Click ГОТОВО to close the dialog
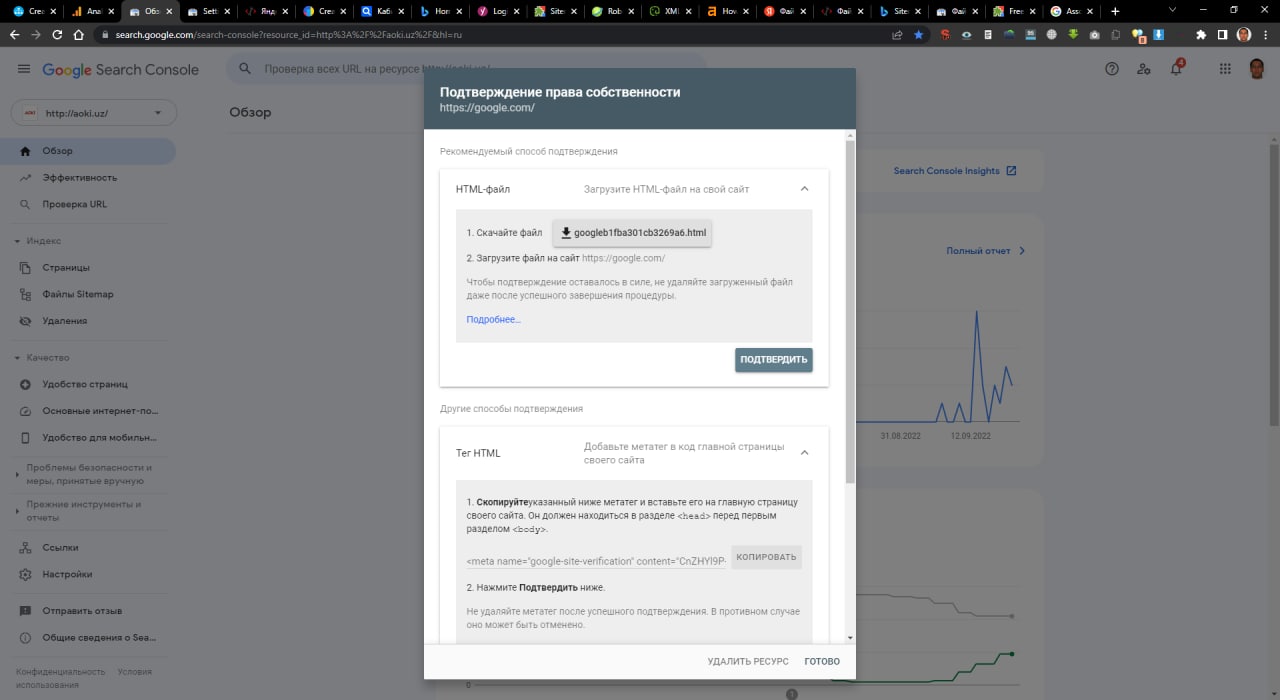Image resolution: width=1280 pixels, height=700 pixels. pos(822,661)
